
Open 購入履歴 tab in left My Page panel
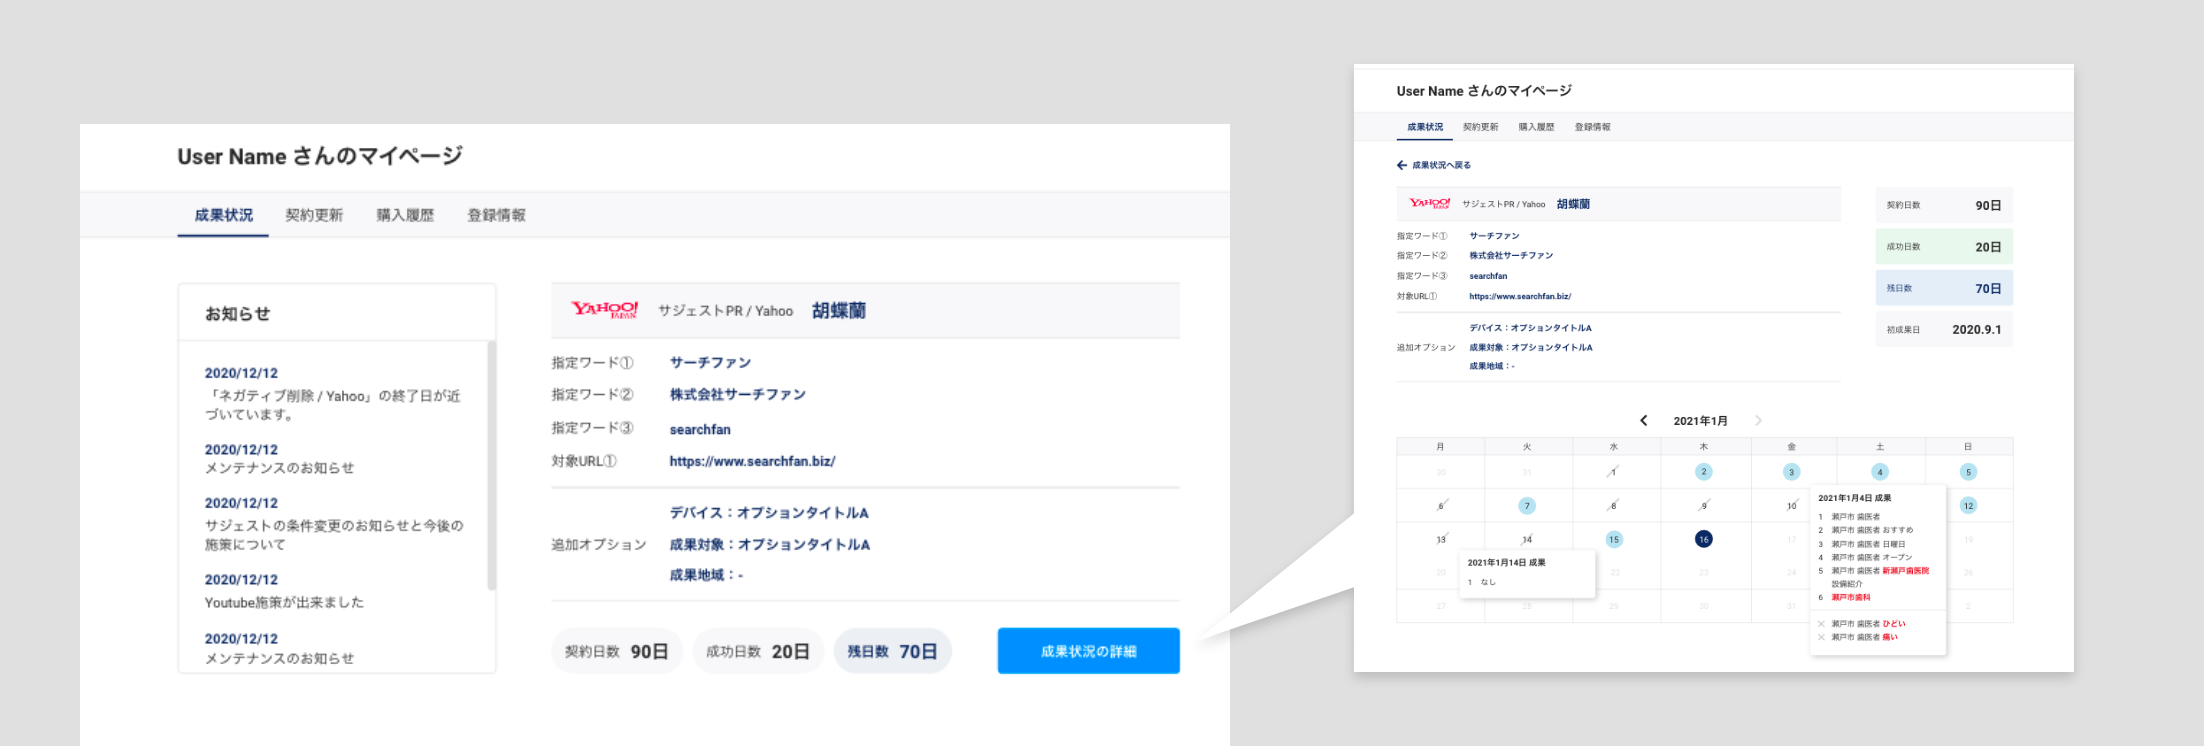405,215
